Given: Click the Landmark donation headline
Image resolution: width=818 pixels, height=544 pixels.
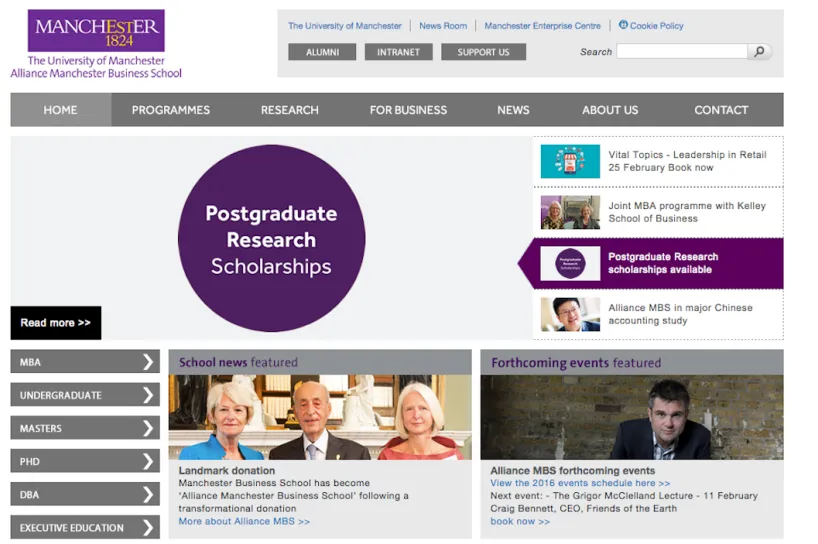Looking at the screenshot, I should (x=226, y=470).
